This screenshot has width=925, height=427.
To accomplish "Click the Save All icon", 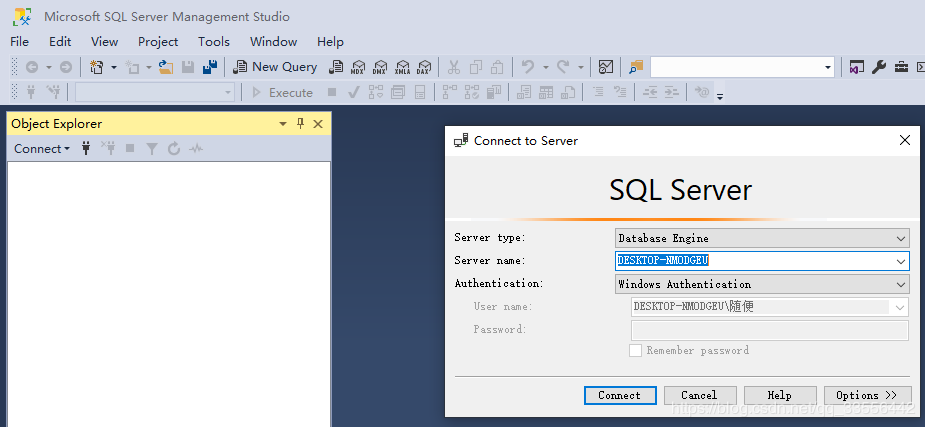I will (x=209, y=67).
